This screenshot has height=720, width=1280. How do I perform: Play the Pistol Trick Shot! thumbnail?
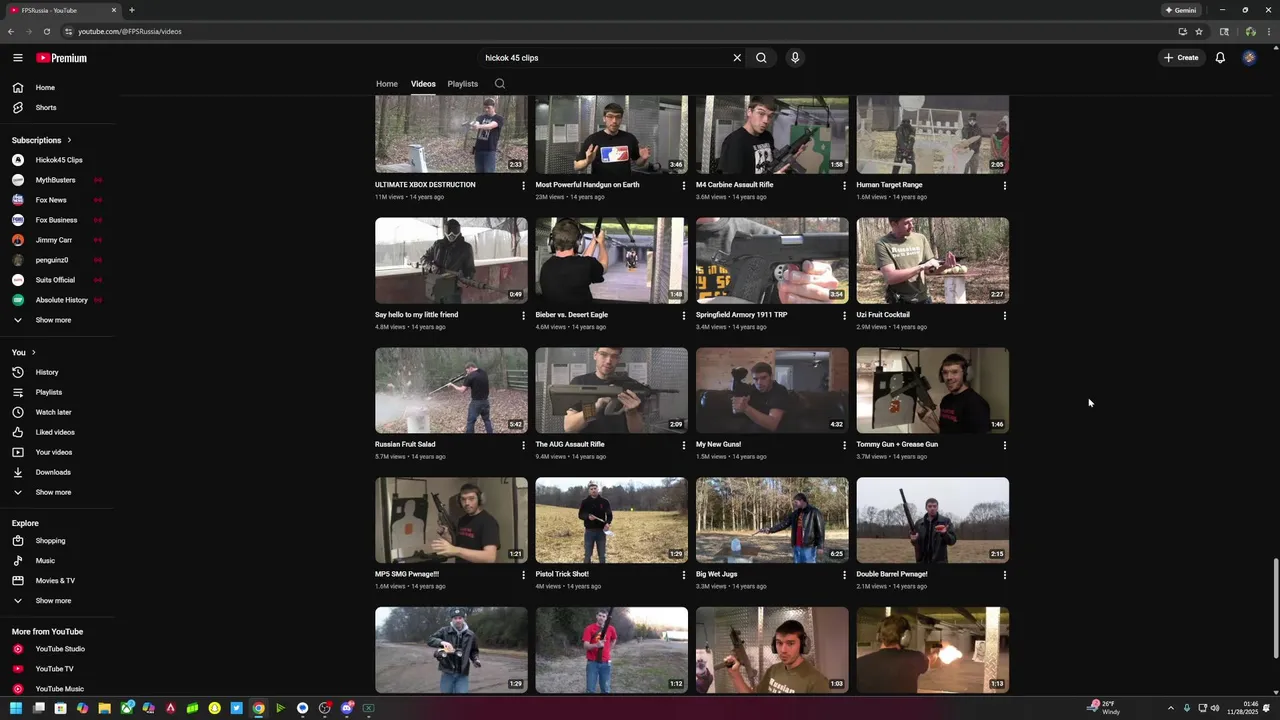[612, 521]
